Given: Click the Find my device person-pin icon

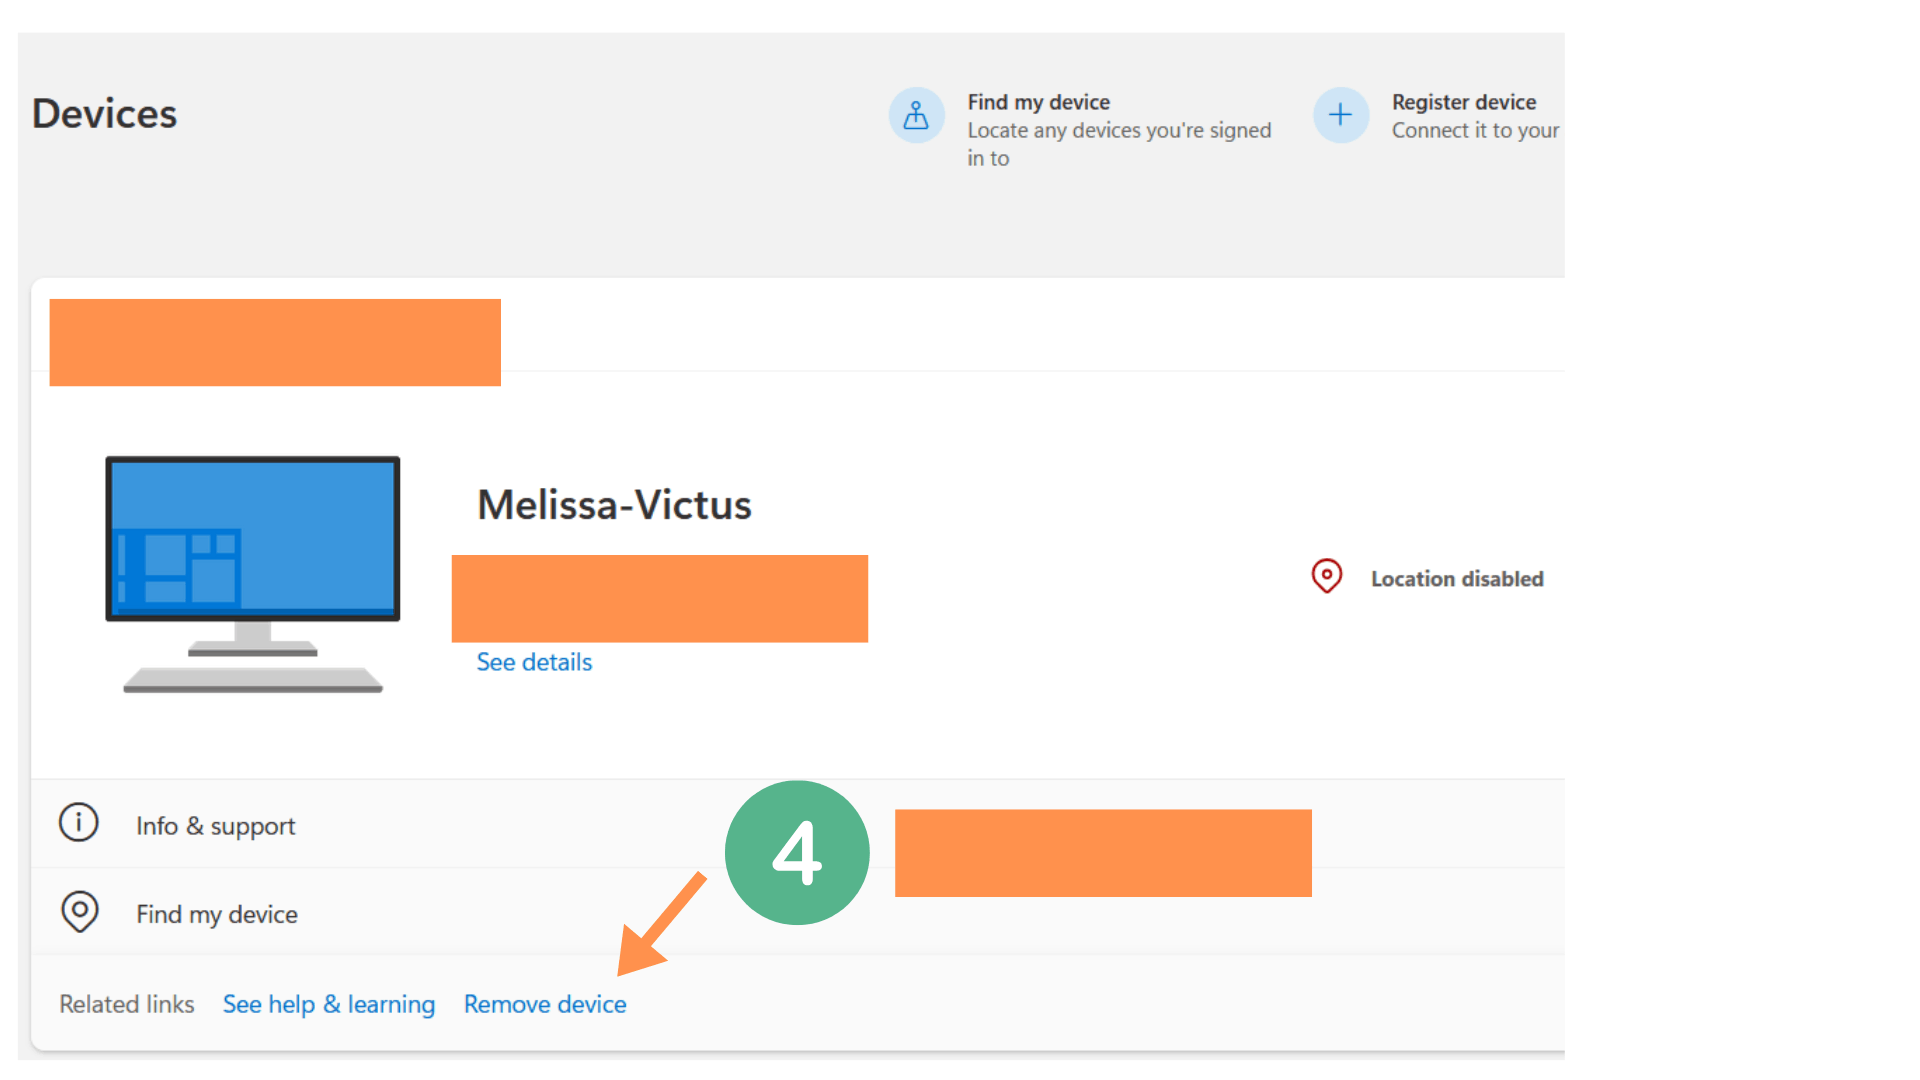Looking at the screenshot, I should (916, 116).
